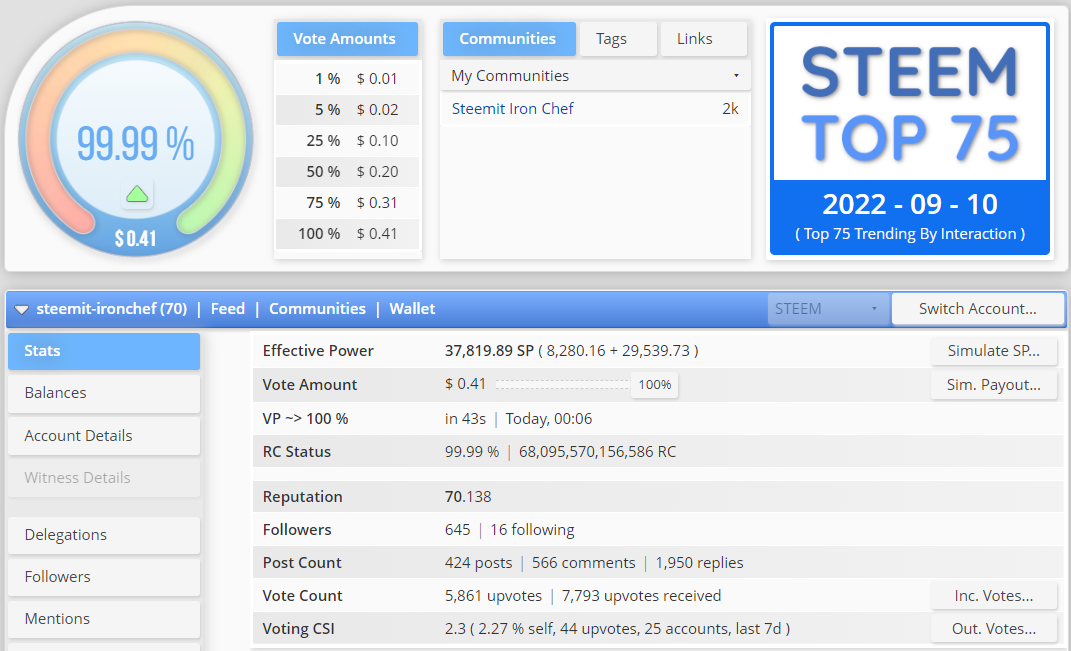
Task: Click the 70.138 reputation value
Action: (x=468, y=497)
